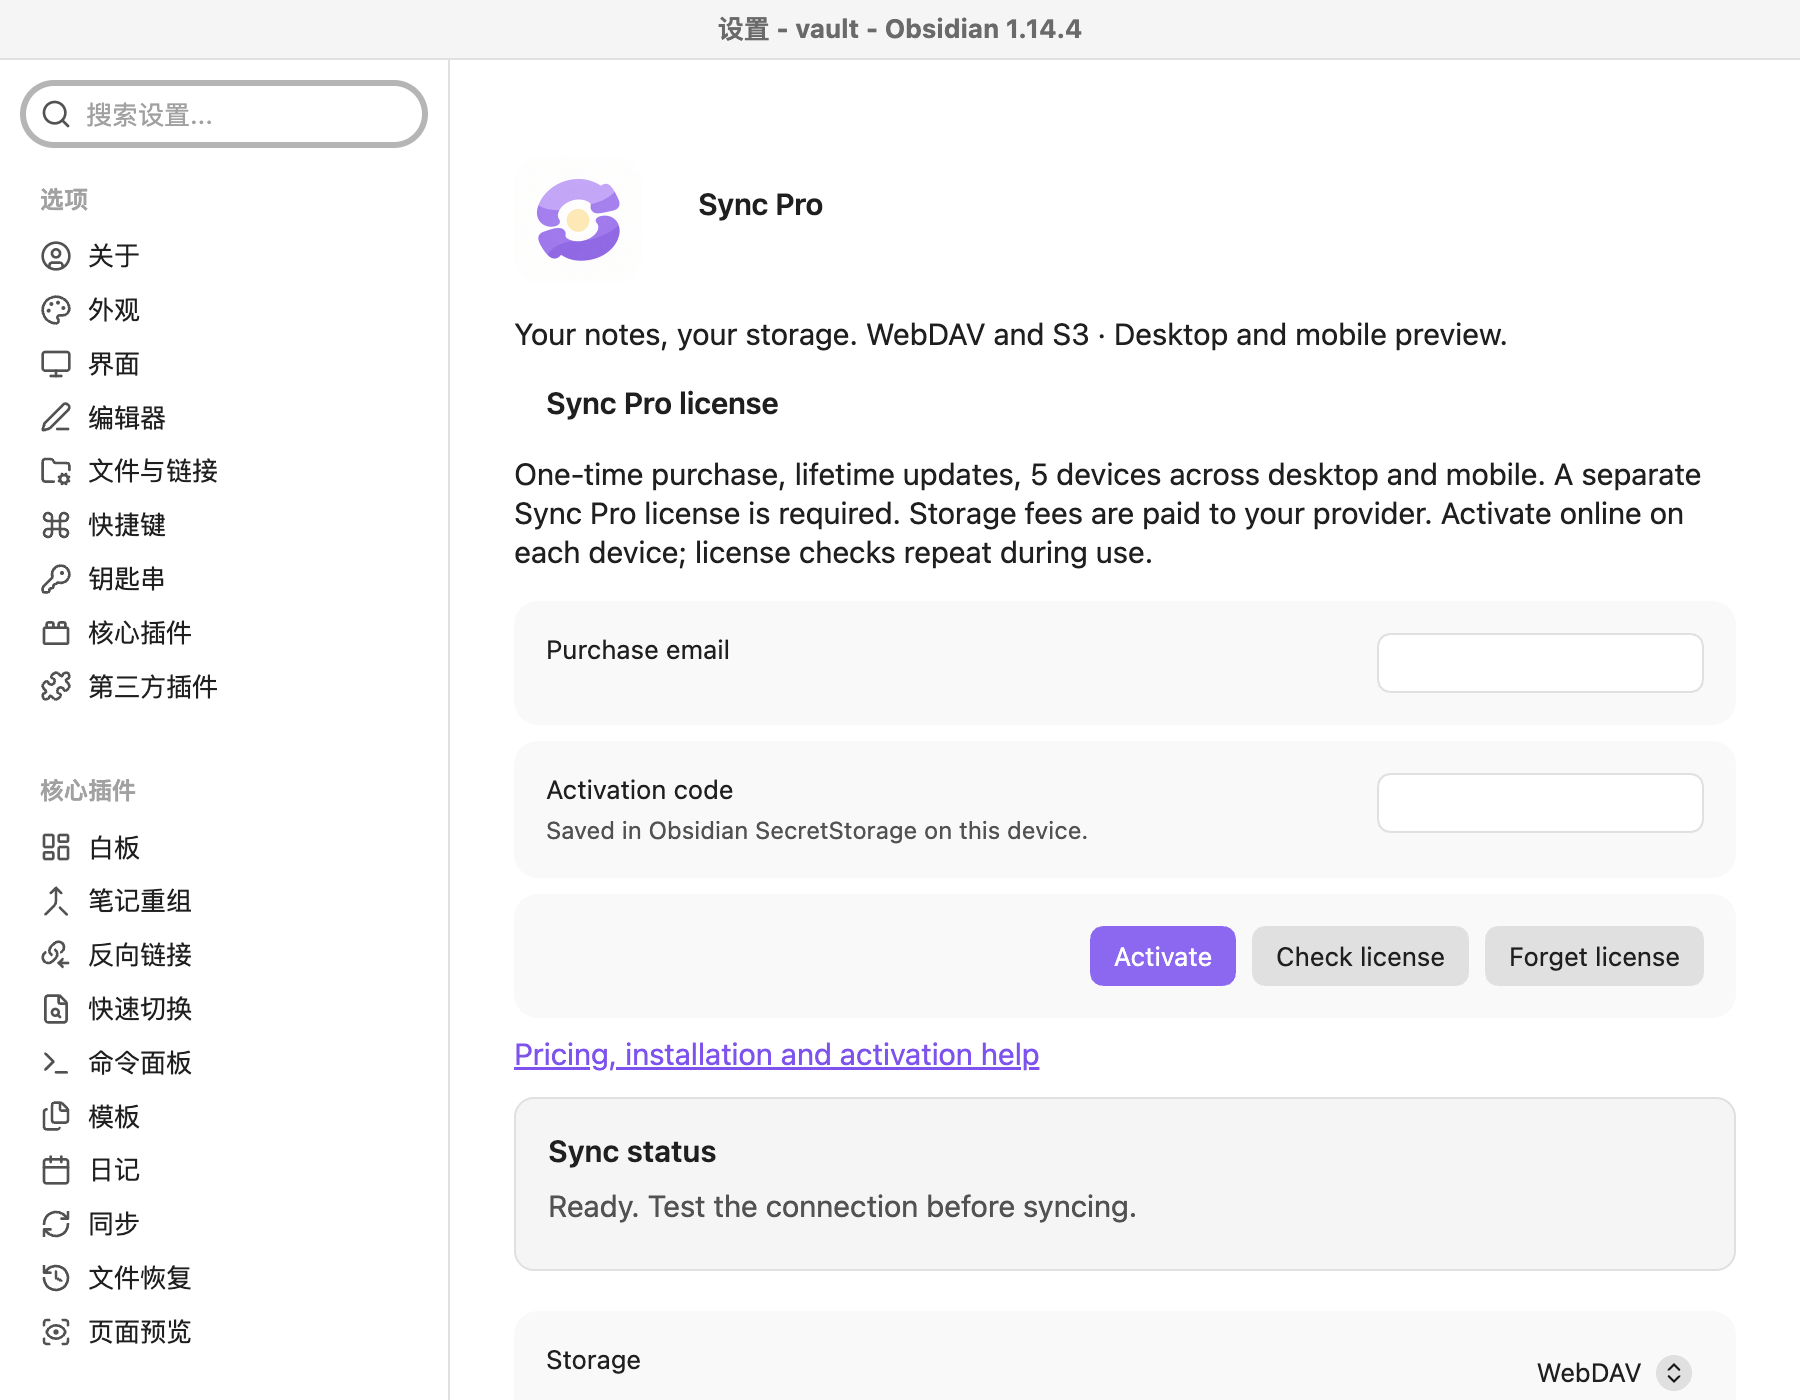1800x1400 pixels.
Task: Select the 核心插件 tab label under 选项
Action: coord(140,633)
